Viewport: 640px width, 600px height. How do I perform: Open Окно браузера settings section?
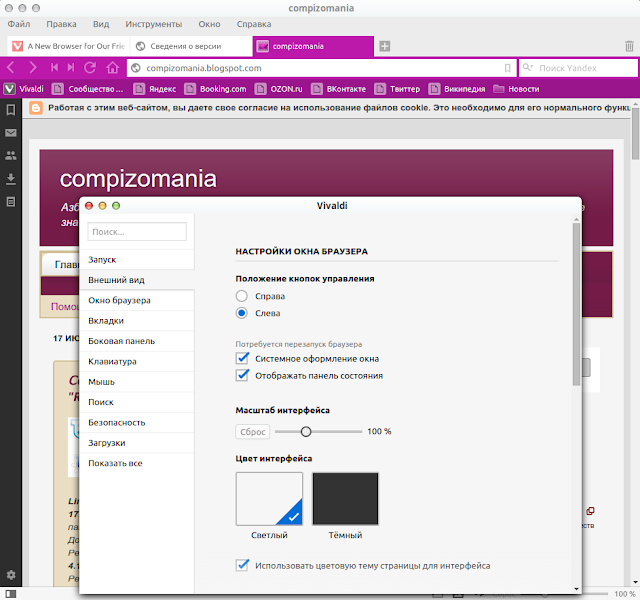pyautogui.click(x=137, y=300)
